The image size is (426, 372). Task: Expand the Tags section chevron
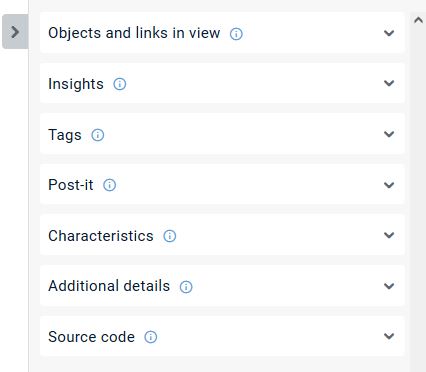point(389,134)
